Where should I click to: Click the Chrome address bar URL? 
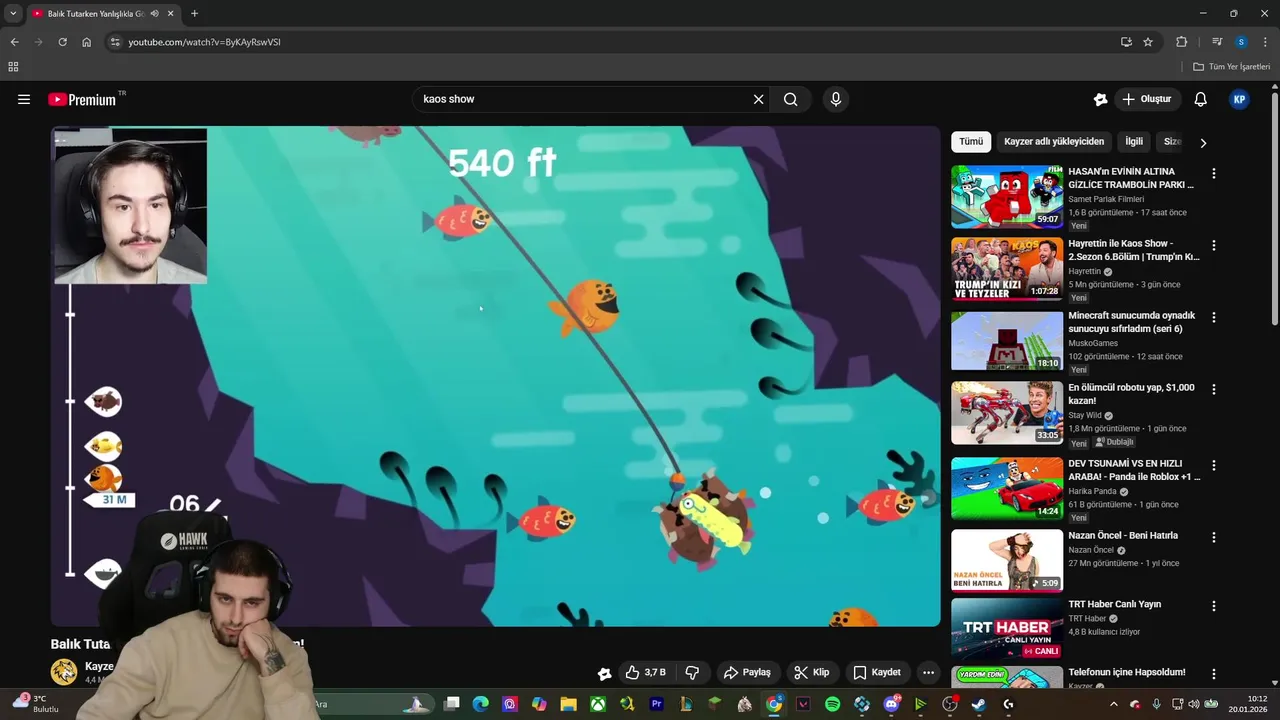click(204, 42)
